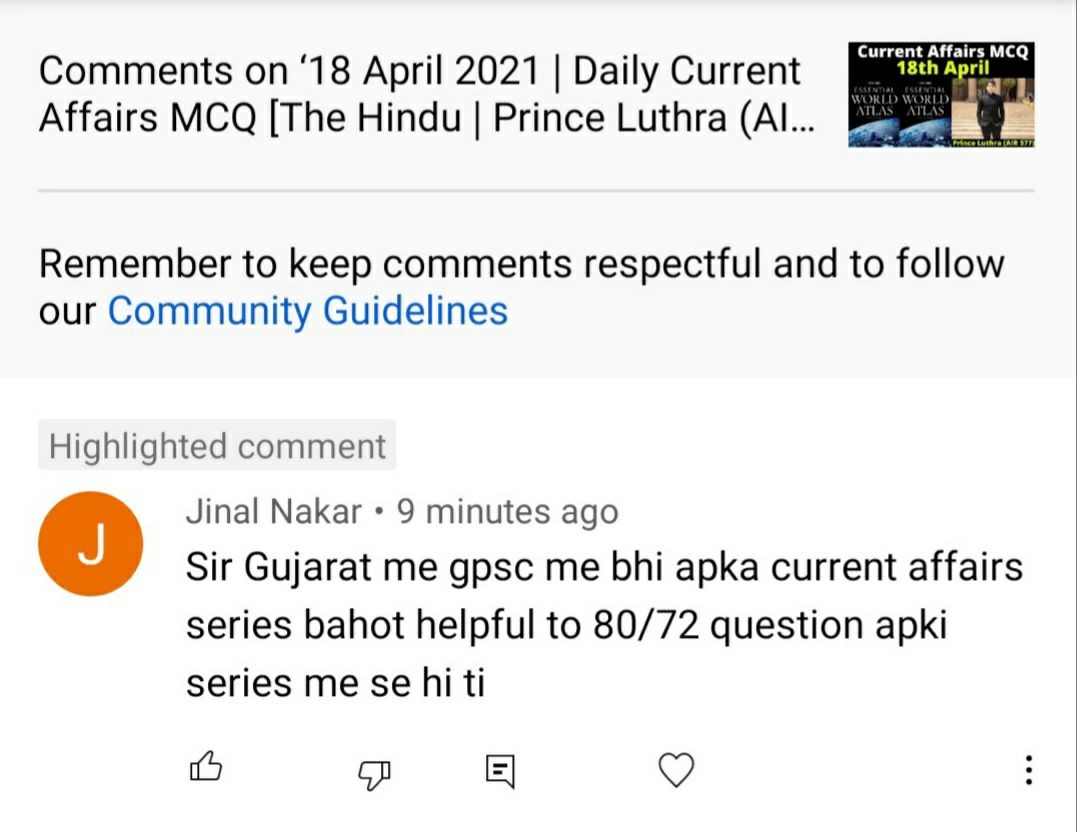Dislike the comment with thumbs down icon
The height and width of the screenshot is (832, 1077).
(374, 770)
